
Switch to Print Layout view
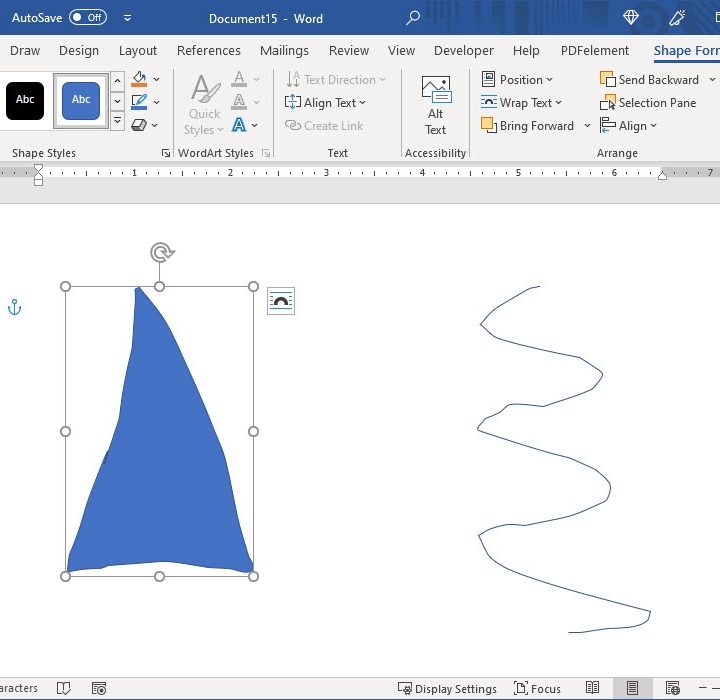pos(632,688)
